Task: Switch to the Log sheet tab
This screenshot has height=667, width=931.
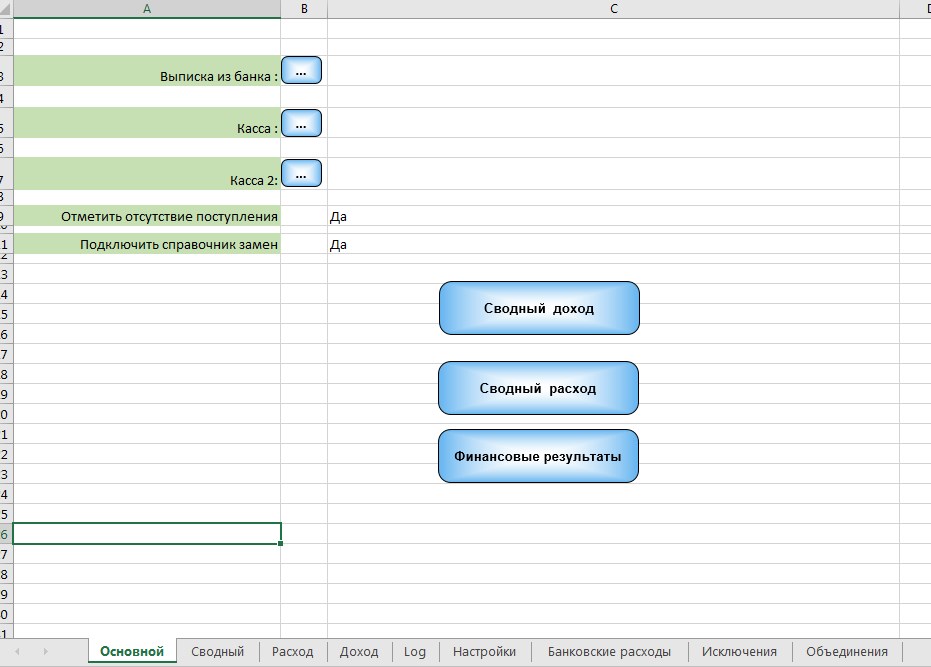Action: coord(415,652)
